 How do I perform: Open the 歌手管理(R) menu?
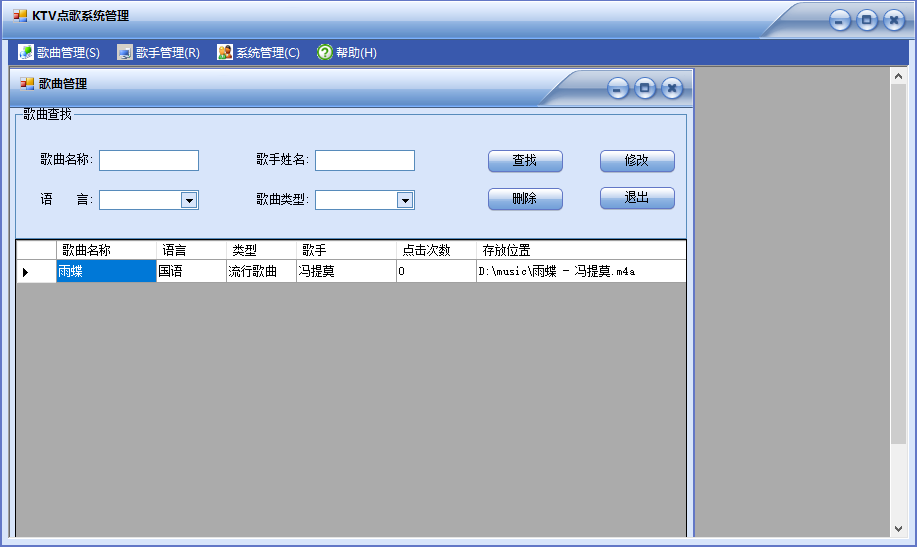click(158, 53)
